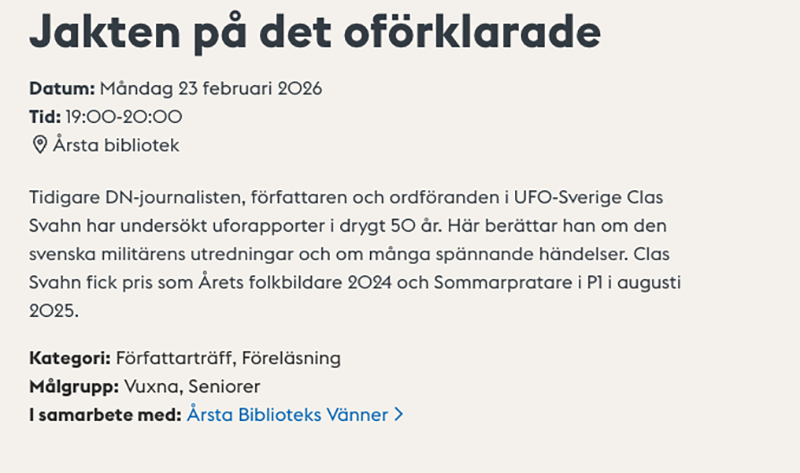800x473 pixels.
Task: Click the chevron after Årsta Biblioteks Vänner
Action: 399,414
